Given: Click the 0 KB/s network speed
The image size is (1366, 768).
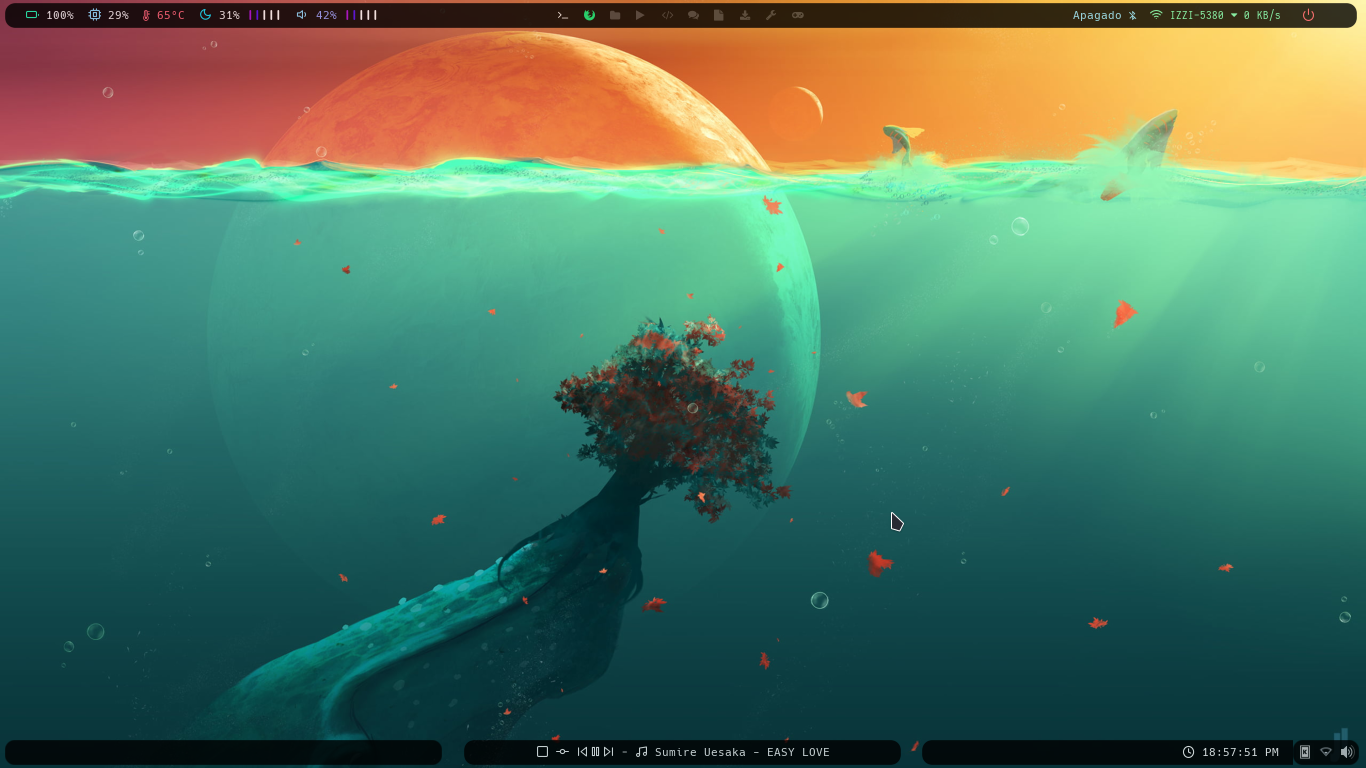Looking at the screenshot, I should pos(1262,15).
